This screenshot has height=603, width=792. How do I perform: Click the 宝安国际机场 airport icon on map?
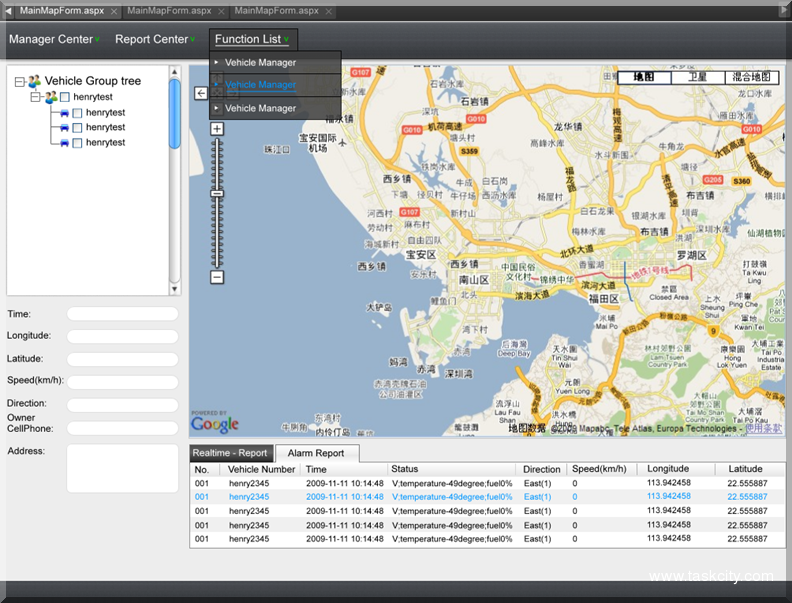click(343, 143)
